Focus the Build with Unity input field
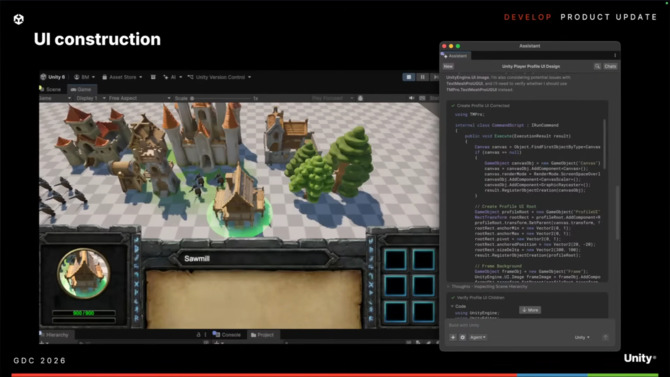670x377 pixels. pyautogui.click(x=529, y=325)
